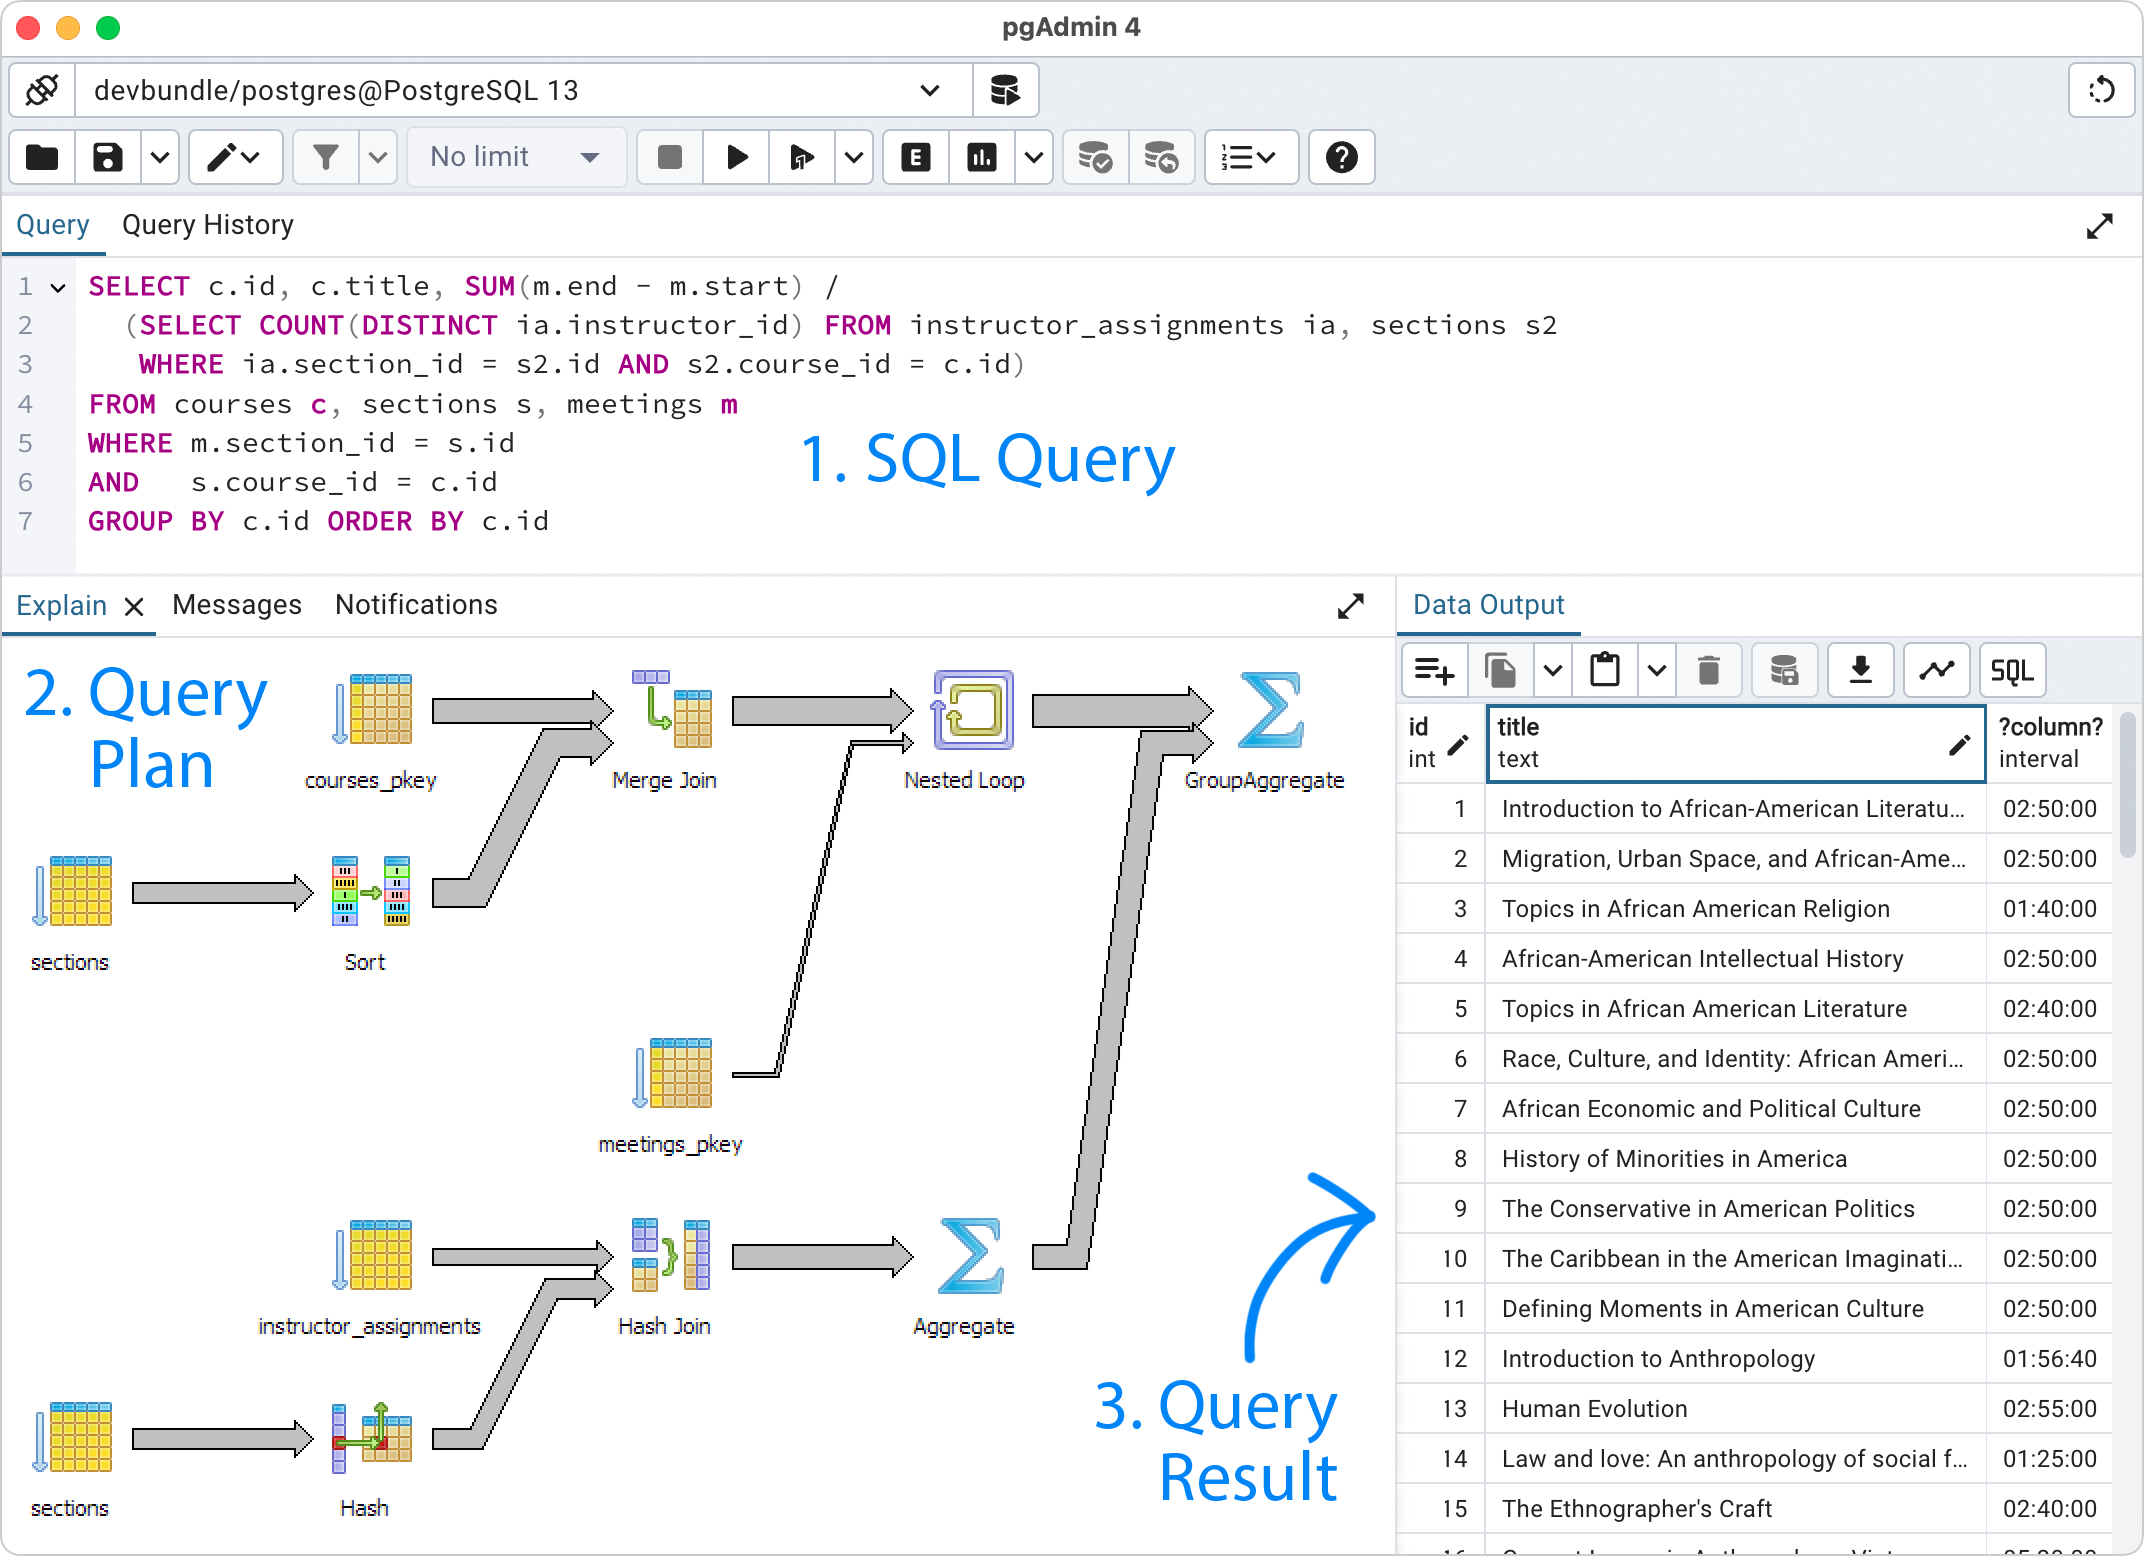Open the graph visualiser for query results
2144x1556 pixels.
(x=1936, y=670)
